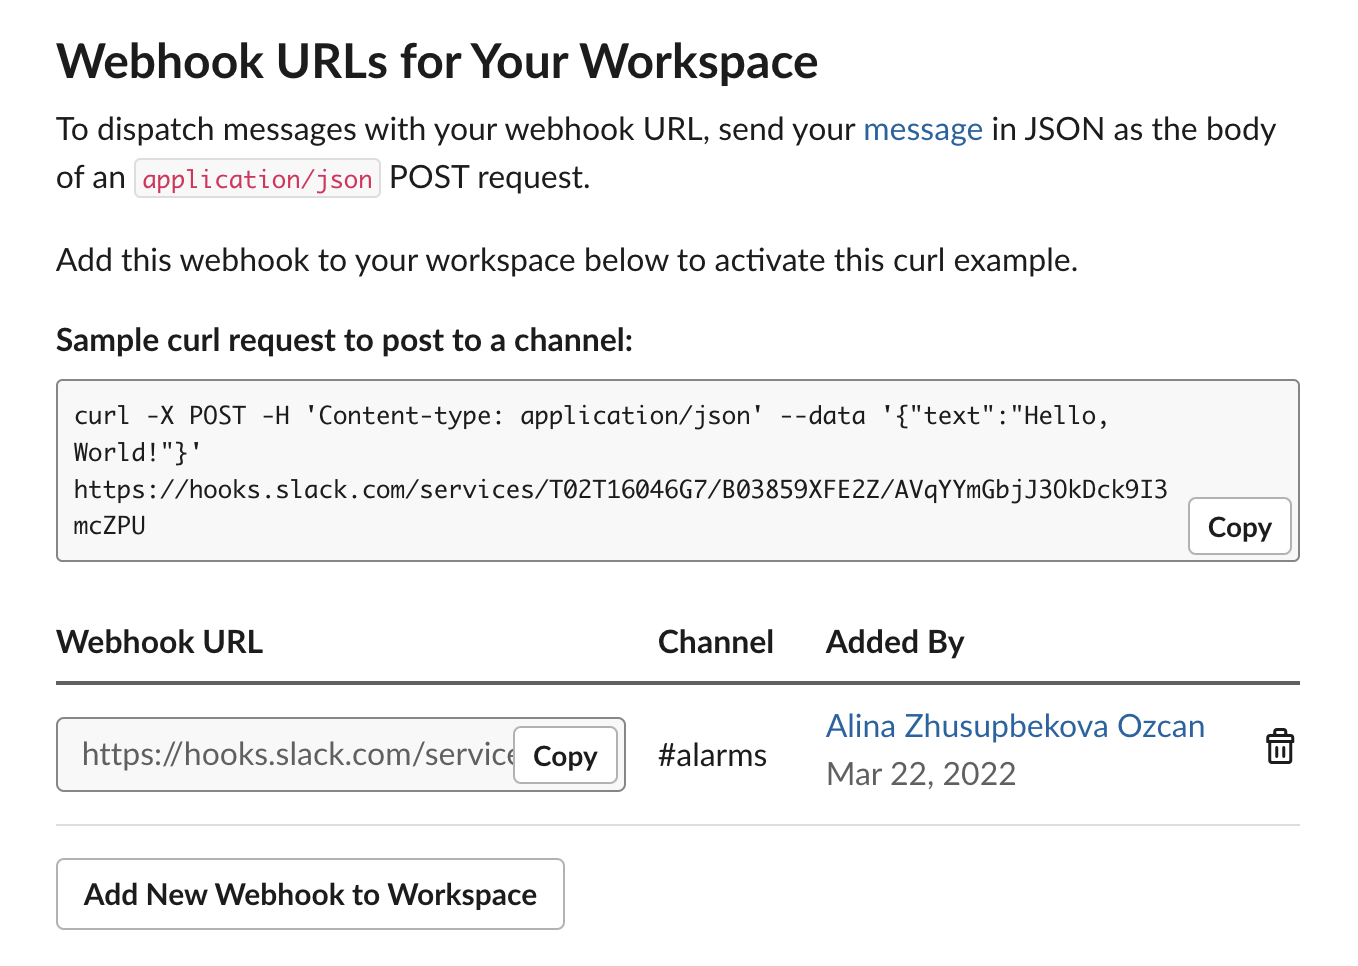Screen dimensions: 1358x966
Task: Click the 'Webhook URL' column header
Action: (x=160, y=642)
